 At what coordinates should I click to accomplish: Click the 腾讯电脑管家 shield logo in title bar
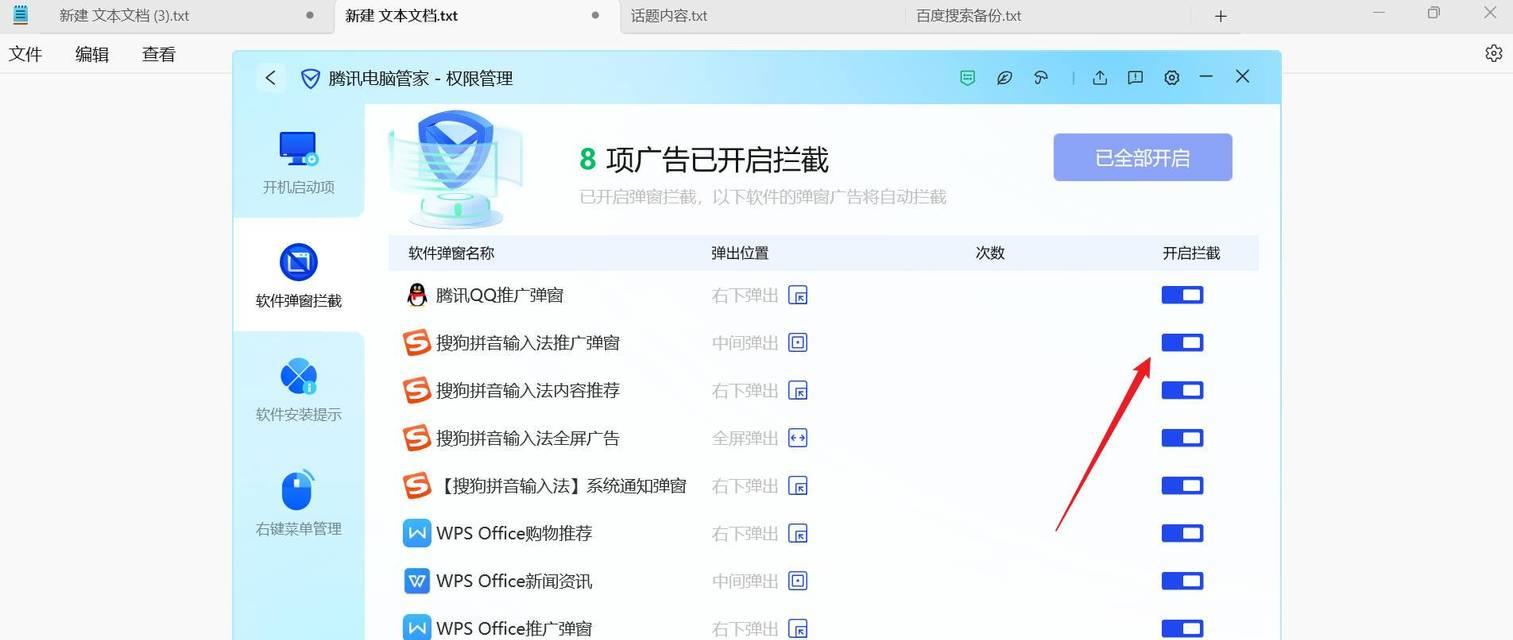[310, 78]
